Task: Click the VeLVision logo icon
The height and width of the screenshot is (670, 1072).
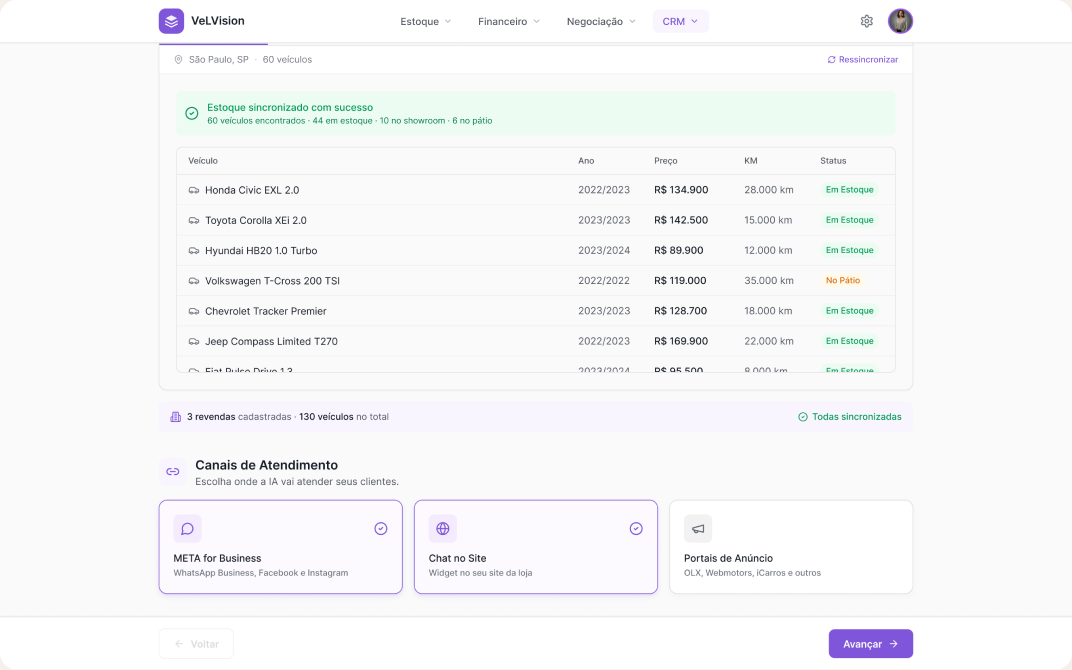Action: click(x=171, y=21)
